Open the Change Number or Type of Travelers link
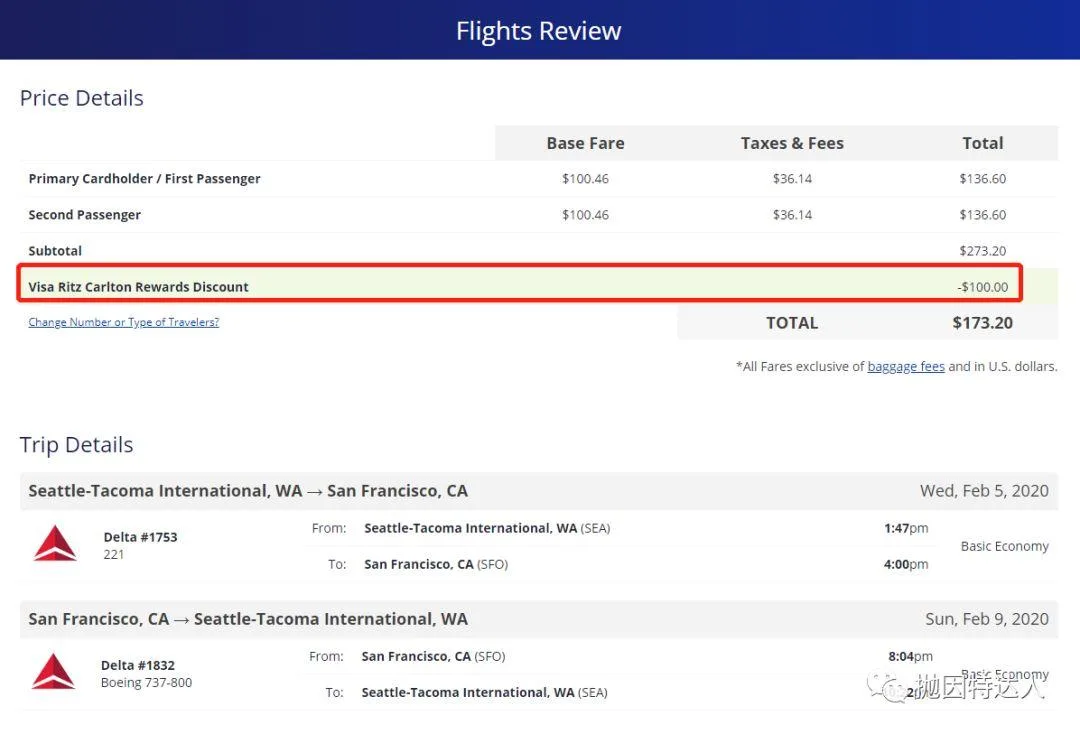 pyautogui.click(x=124, y=322)
